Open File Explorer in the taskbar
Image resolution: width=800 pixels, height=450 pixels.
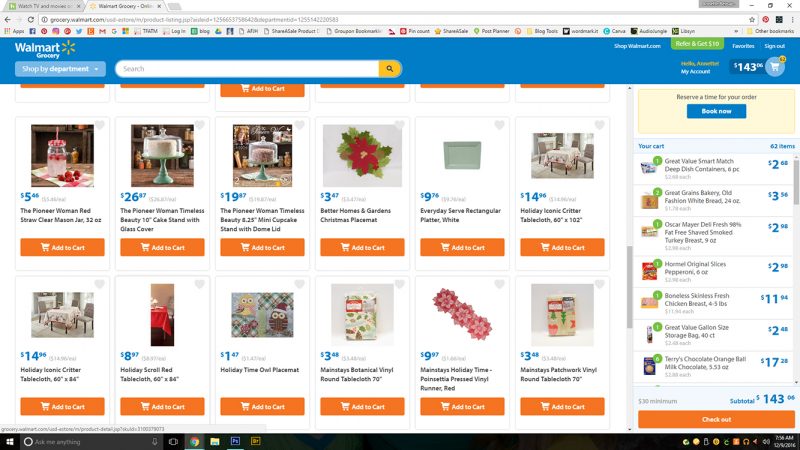pos(215,441)
